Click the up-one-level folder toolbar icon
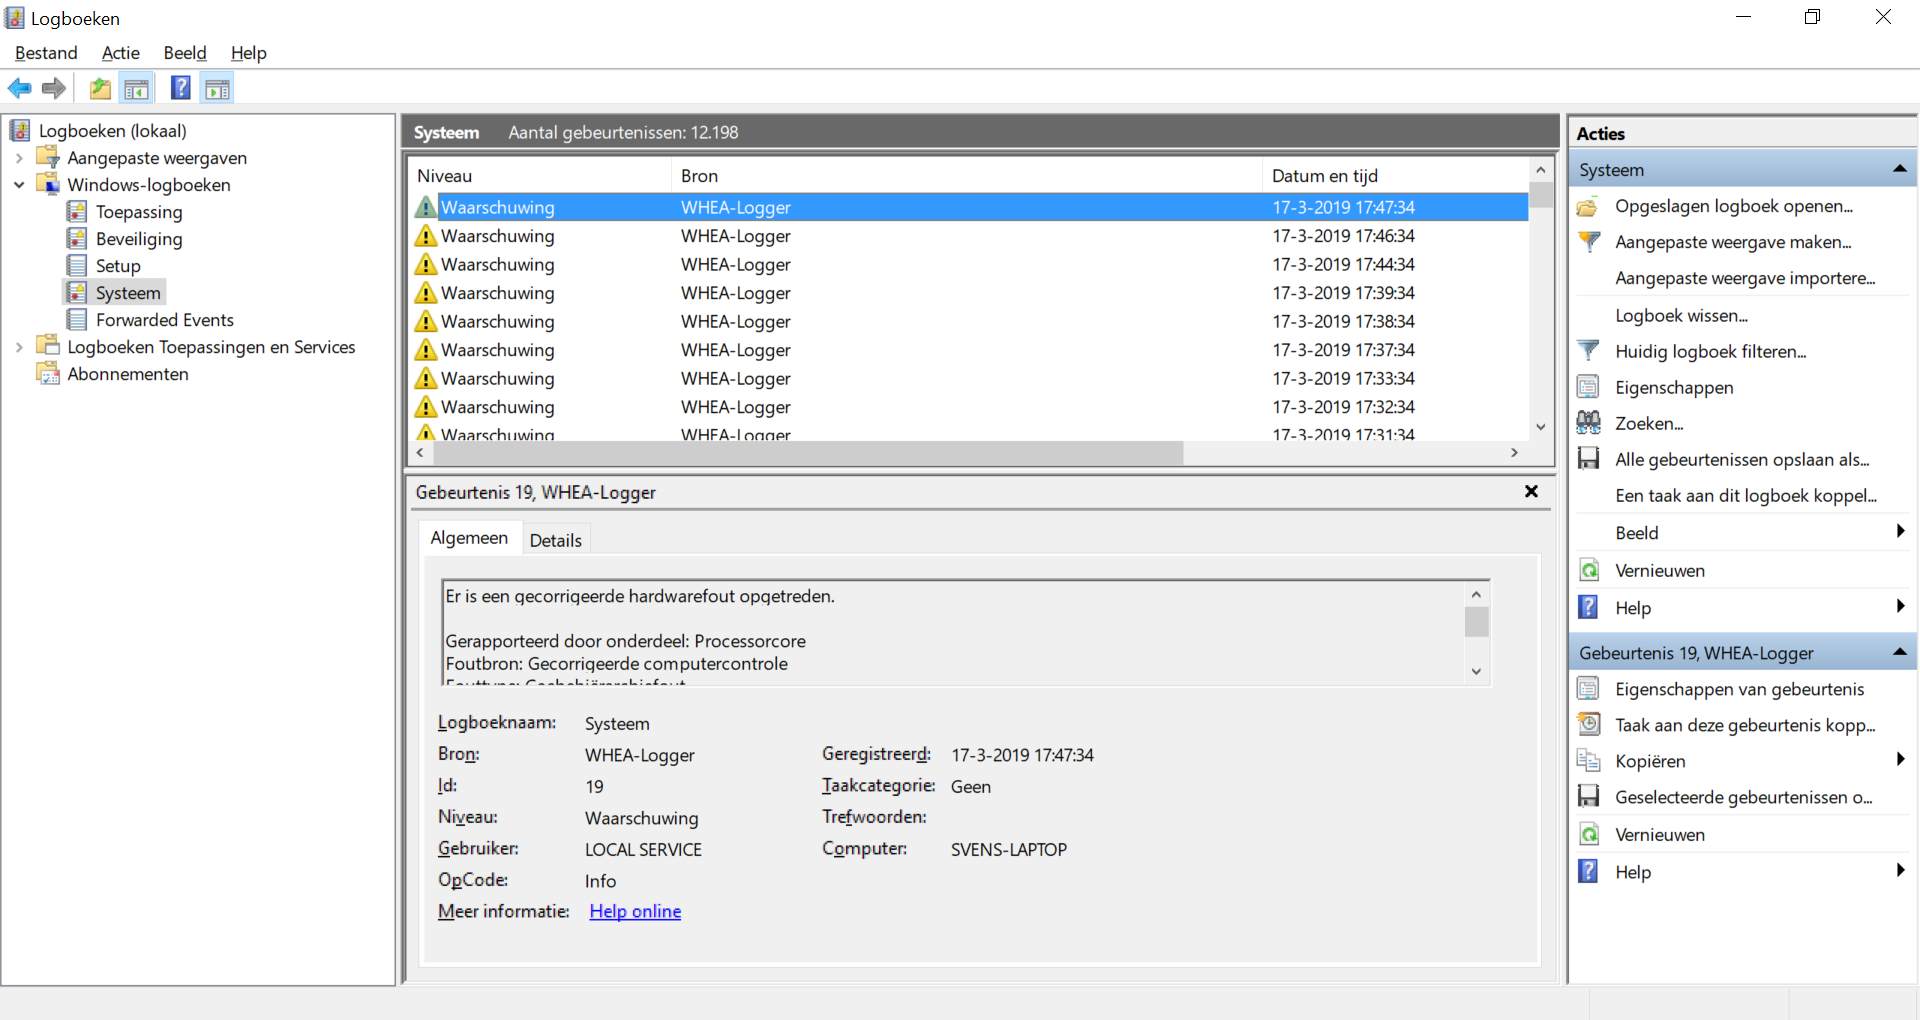 coord(100,89)
